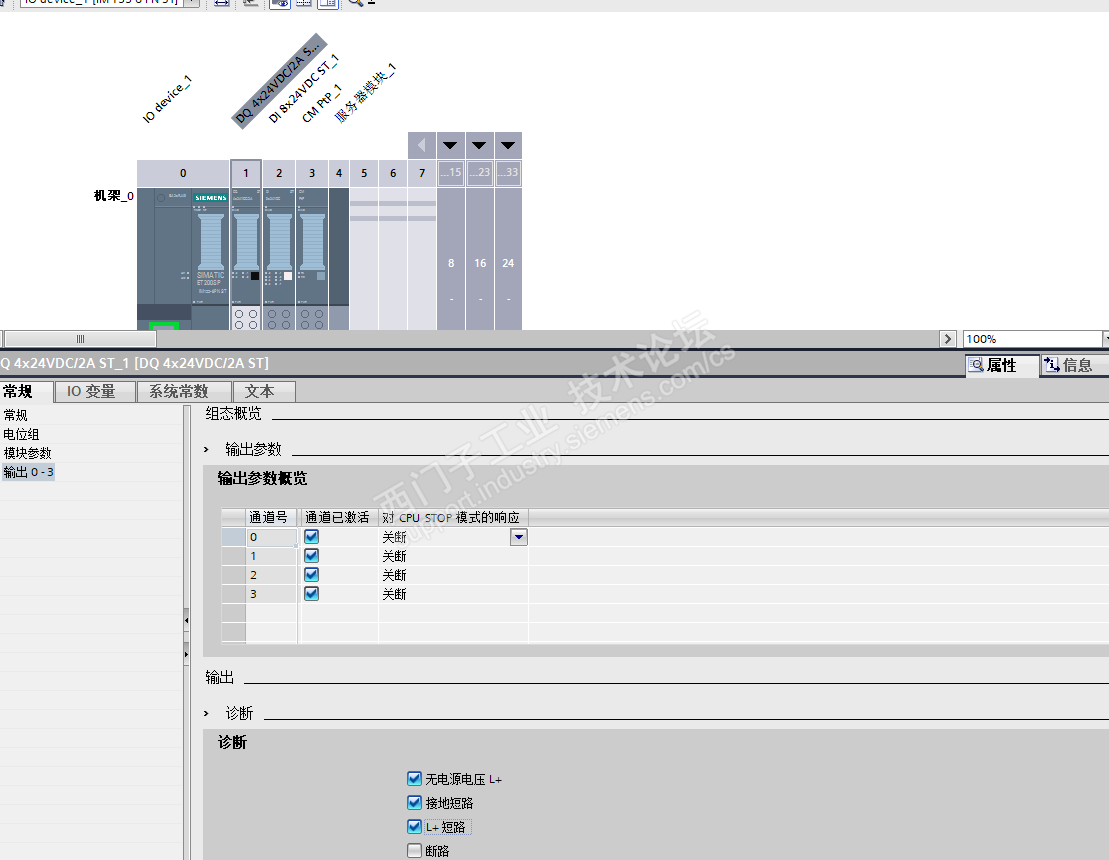The height and width of the screenshot is (860, 1109).
Task: Select empty slot 7 header
Action: click(x=422, y=173)
